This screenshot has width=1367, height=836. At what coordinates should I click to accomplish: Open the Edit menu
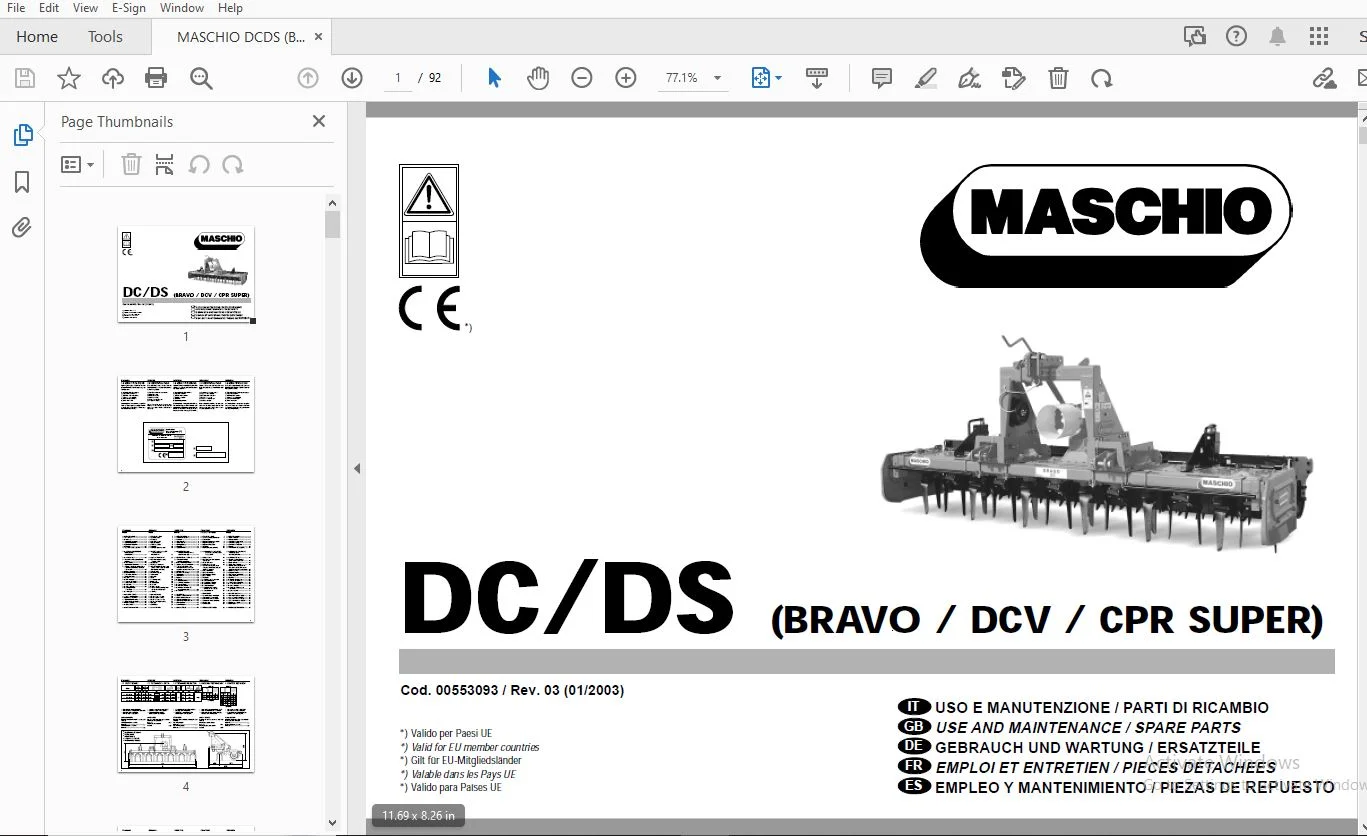click(49, 8)
